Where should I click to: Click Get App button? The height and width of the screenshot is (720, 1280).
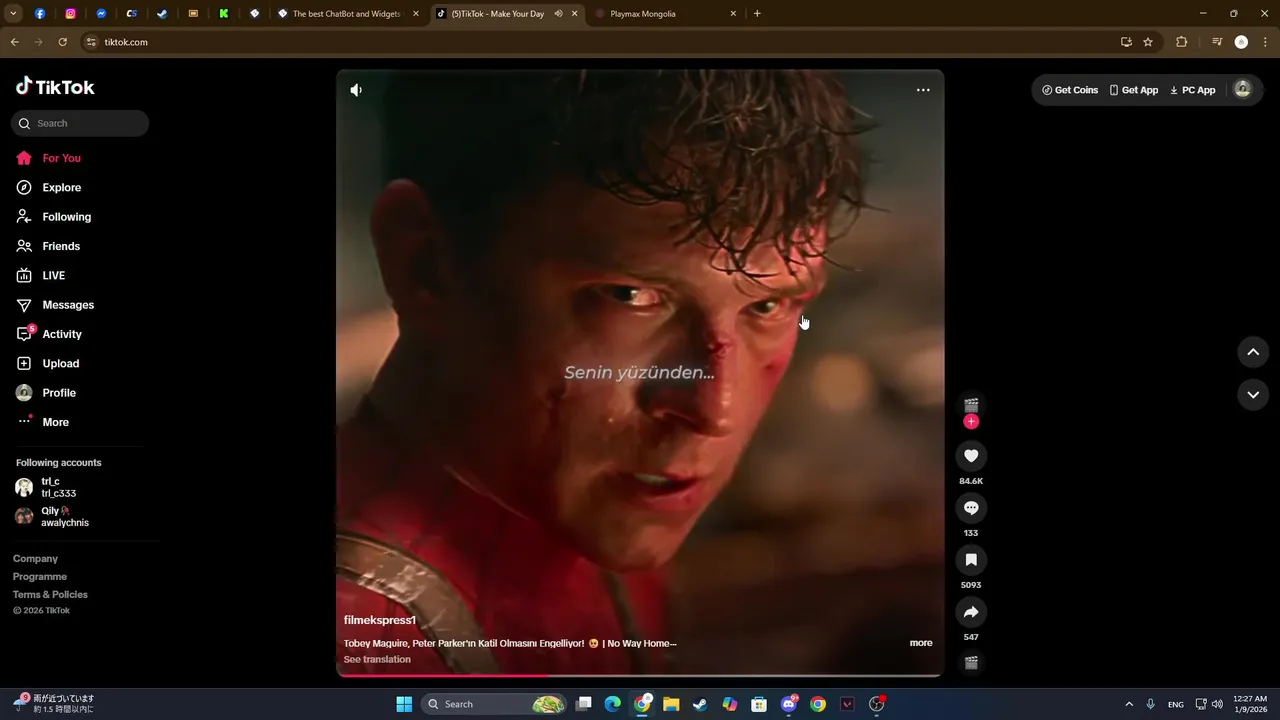tap(1134, 90)
